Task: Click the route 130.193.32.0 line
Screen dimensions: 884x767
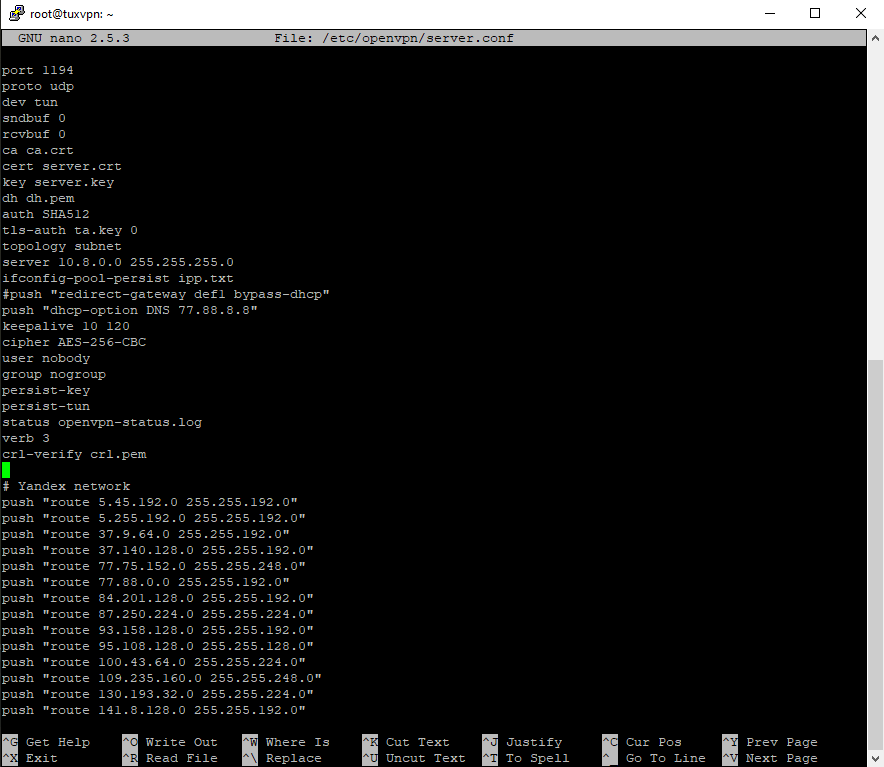Action: tap(157, 694)
